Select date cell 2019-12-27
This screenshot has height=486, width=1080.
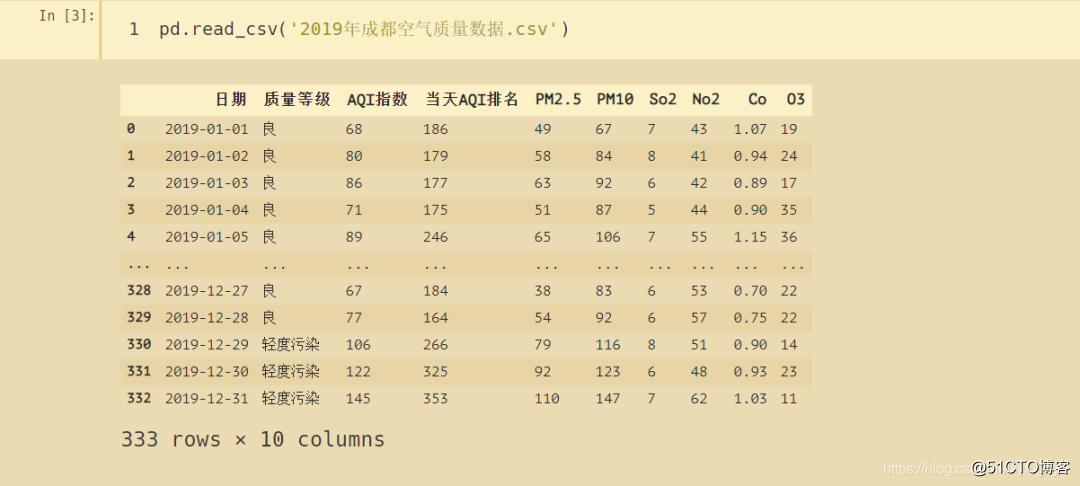click(207, 290)
